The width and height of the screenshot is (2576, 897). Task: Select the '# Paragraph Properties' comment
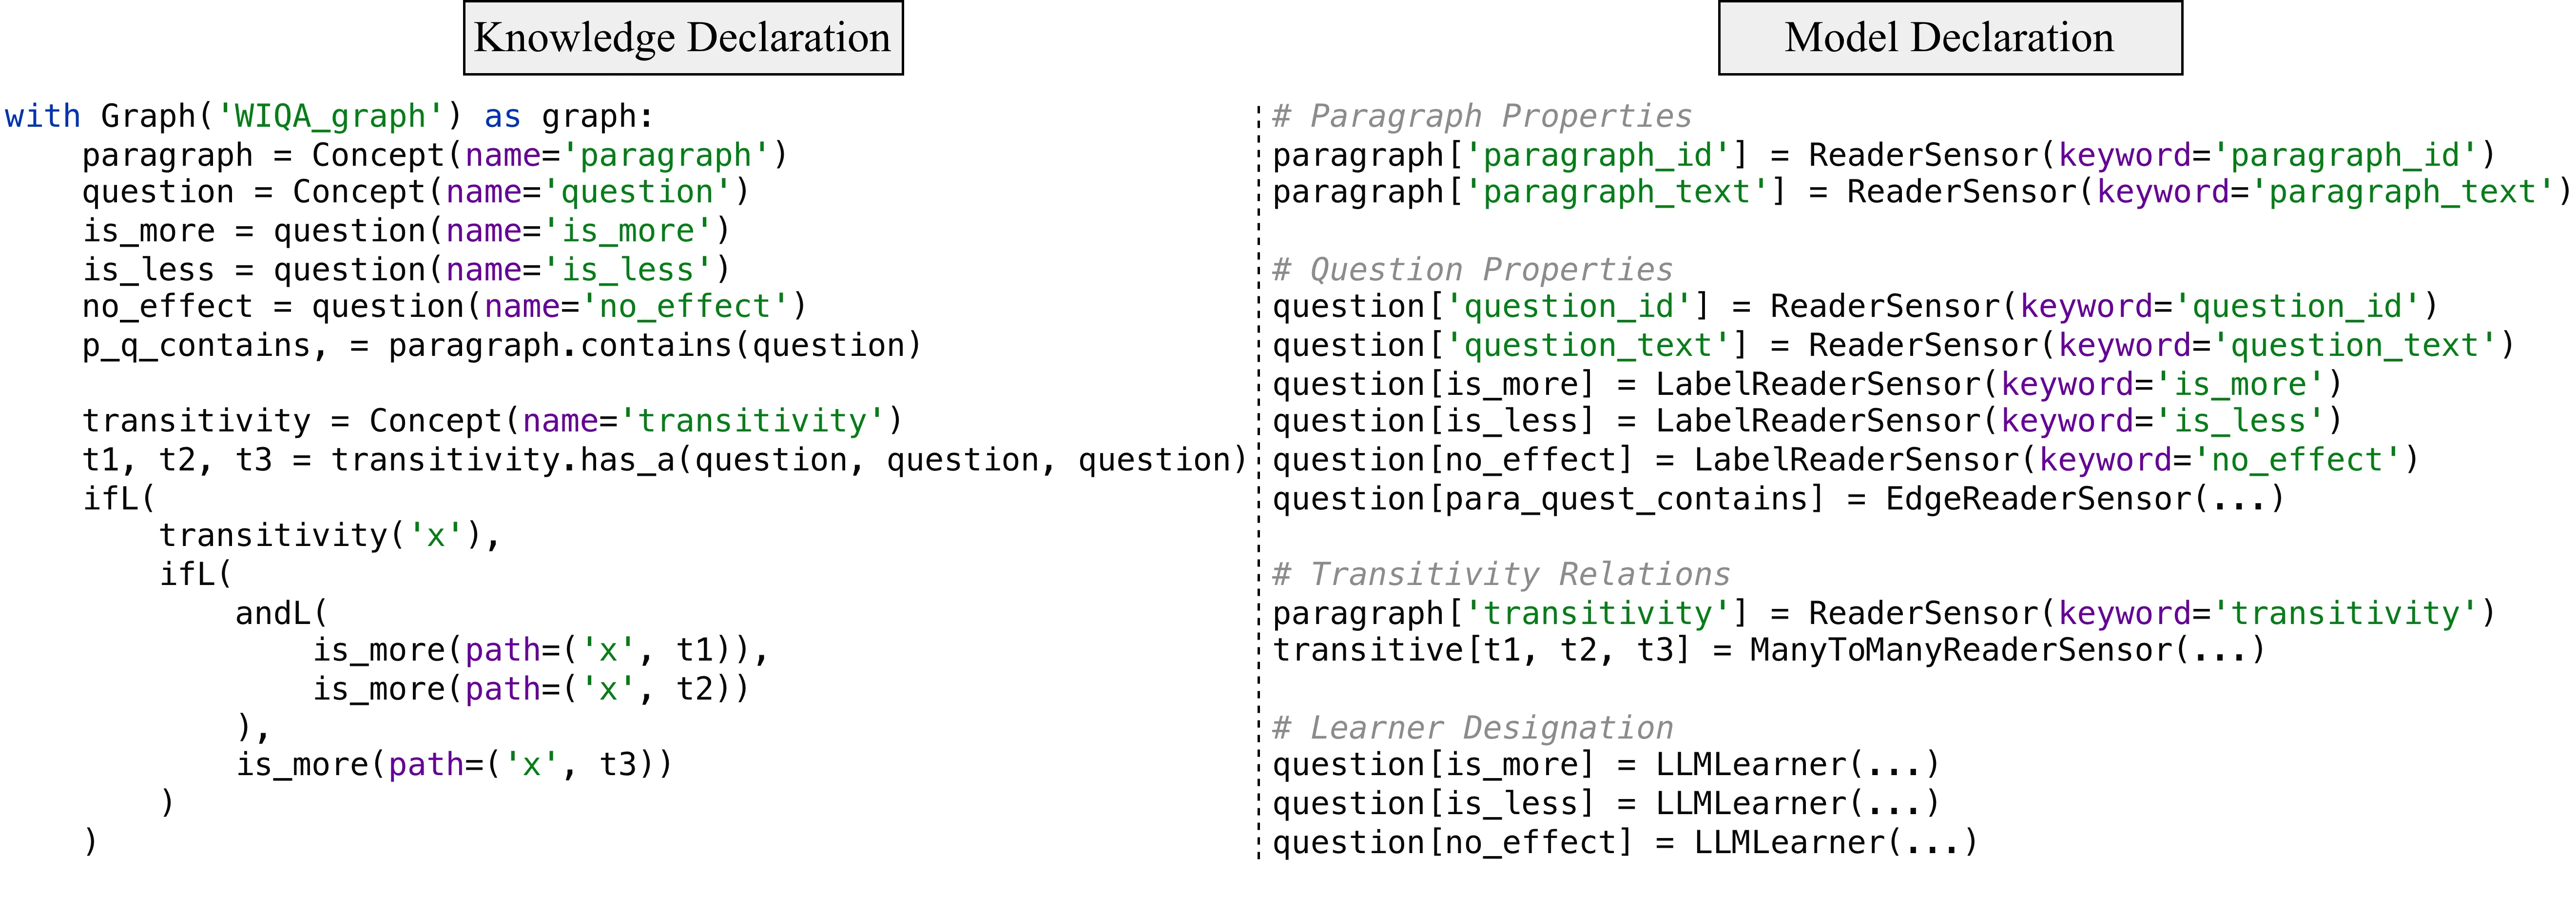click(x=1481, y=117)
